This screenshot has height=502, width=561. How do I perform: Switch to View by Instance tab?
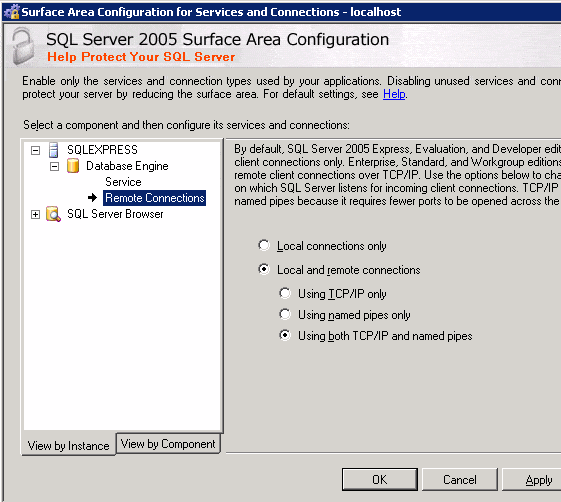(x=68, y=446)
